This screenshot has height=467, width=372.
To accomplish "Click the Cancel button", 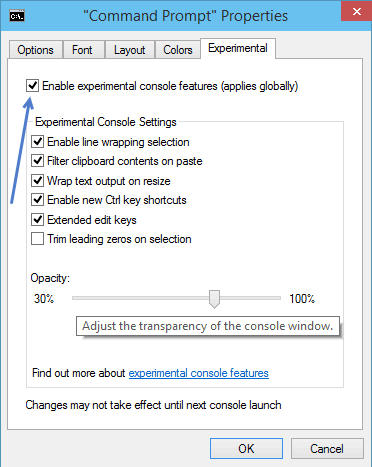I will 327,448.
